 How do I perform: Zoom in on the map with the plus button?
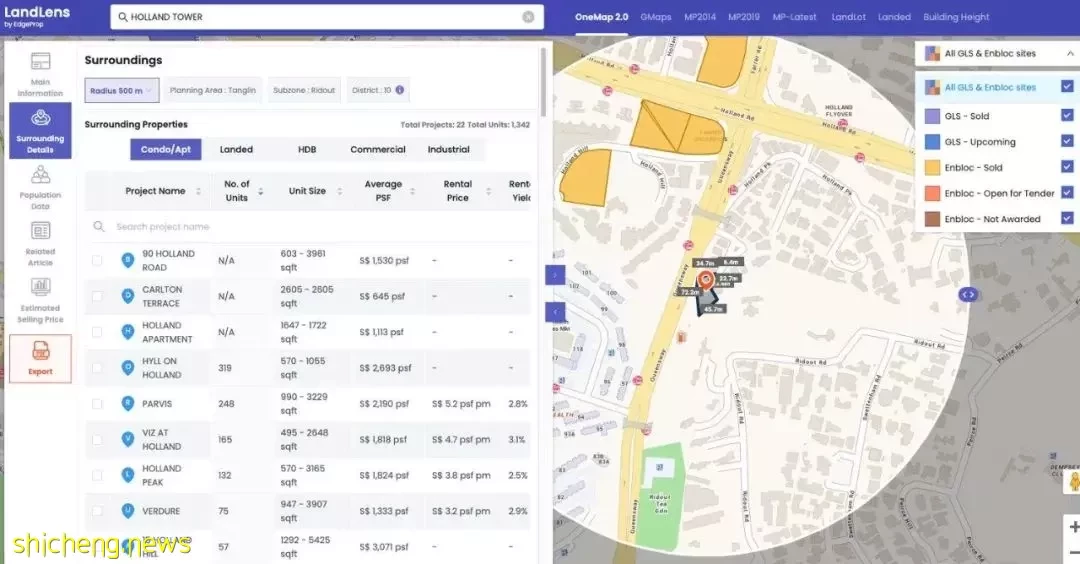pyautogui.click(x=1073, y=528)
